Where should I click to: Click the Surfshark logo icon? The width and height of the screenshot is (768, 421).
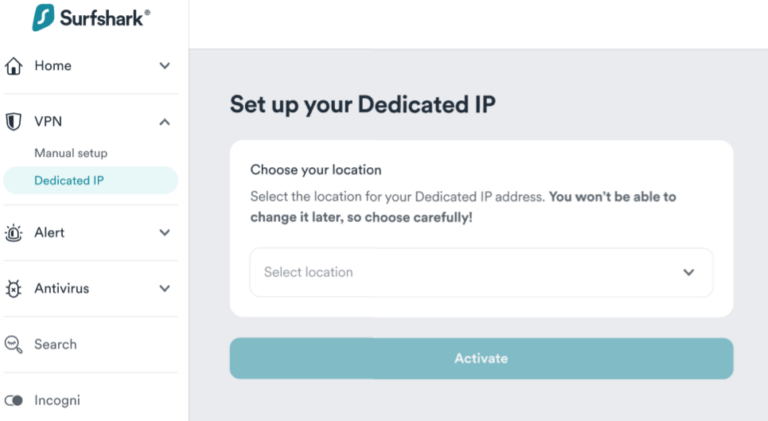pos(43,17)
